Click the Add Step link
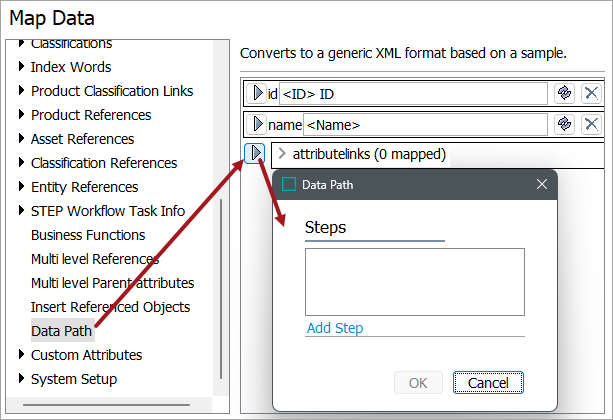 (x=335, y=328)
